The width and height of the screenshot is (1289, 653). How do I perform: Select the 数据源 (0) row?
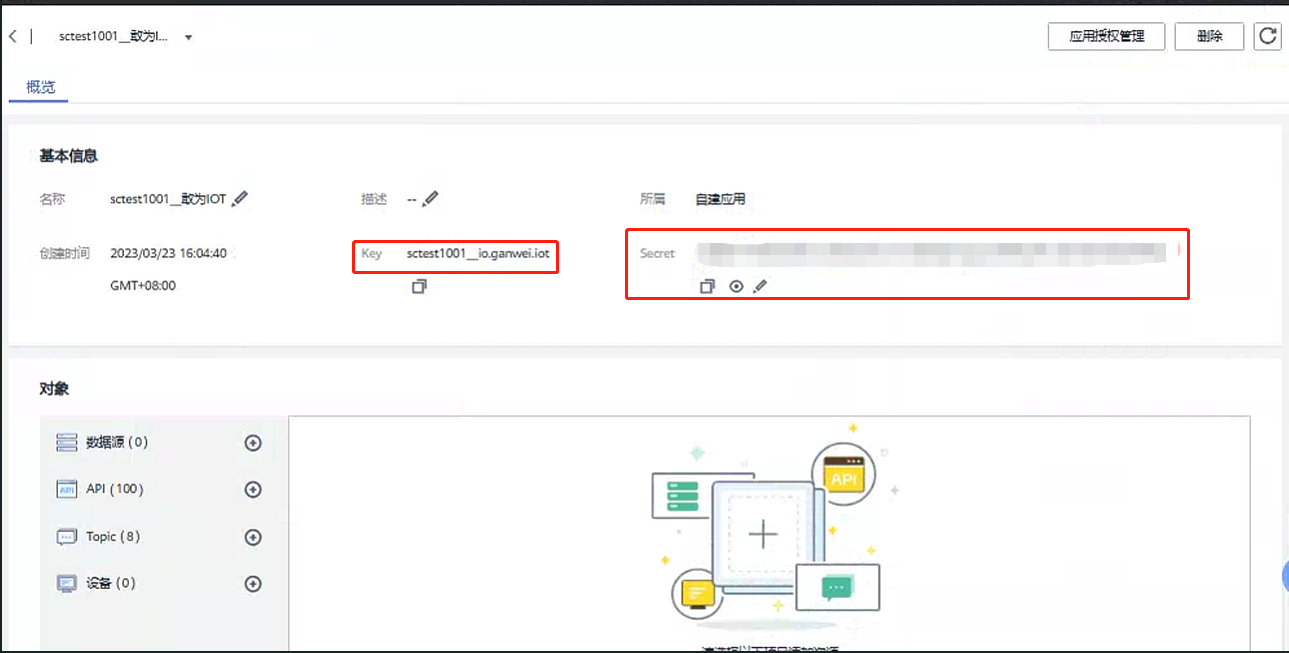pyautogui.click(x=162, y=442)
